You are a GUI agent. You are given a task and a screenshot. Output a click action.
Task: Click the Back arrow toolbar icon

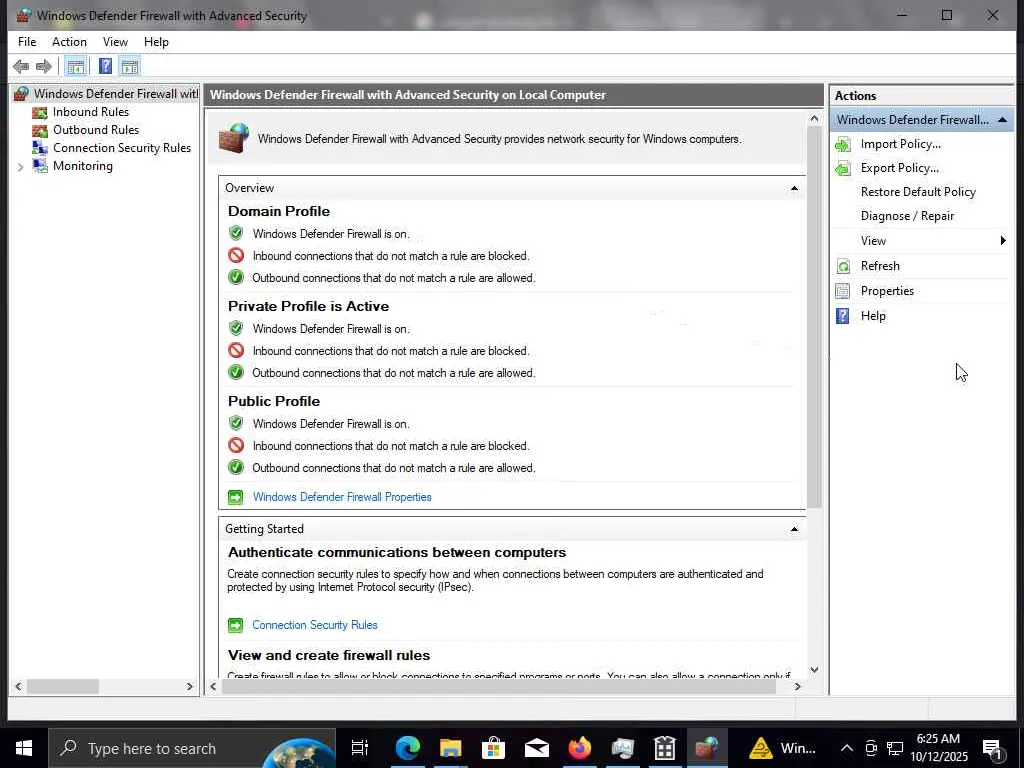pyautogui.click(x=21, y=66)
